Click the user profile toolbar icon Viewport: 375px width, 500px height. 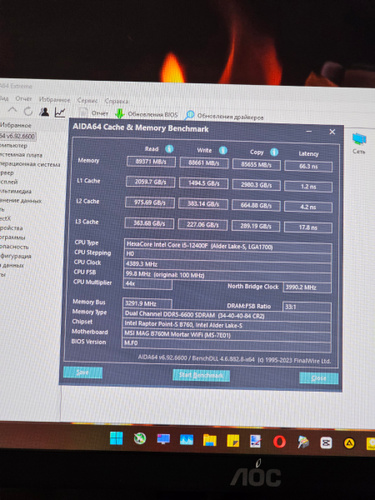pyautogui.click(x=44, y=112)
